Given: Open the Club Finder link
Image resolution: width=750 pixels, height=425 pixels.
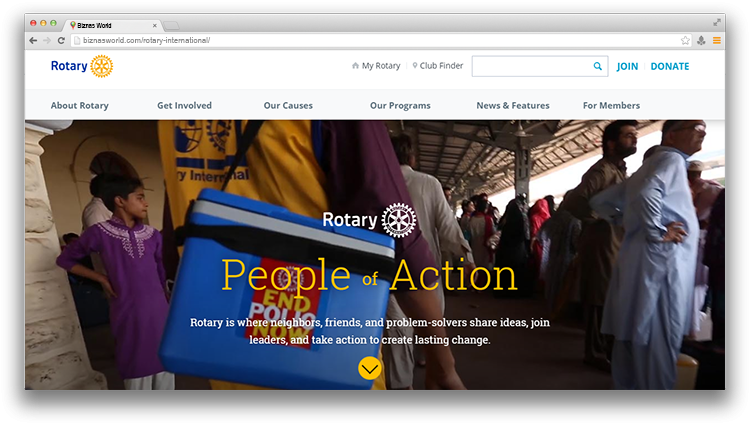Looking at the screenshot, I should point(438,66).
